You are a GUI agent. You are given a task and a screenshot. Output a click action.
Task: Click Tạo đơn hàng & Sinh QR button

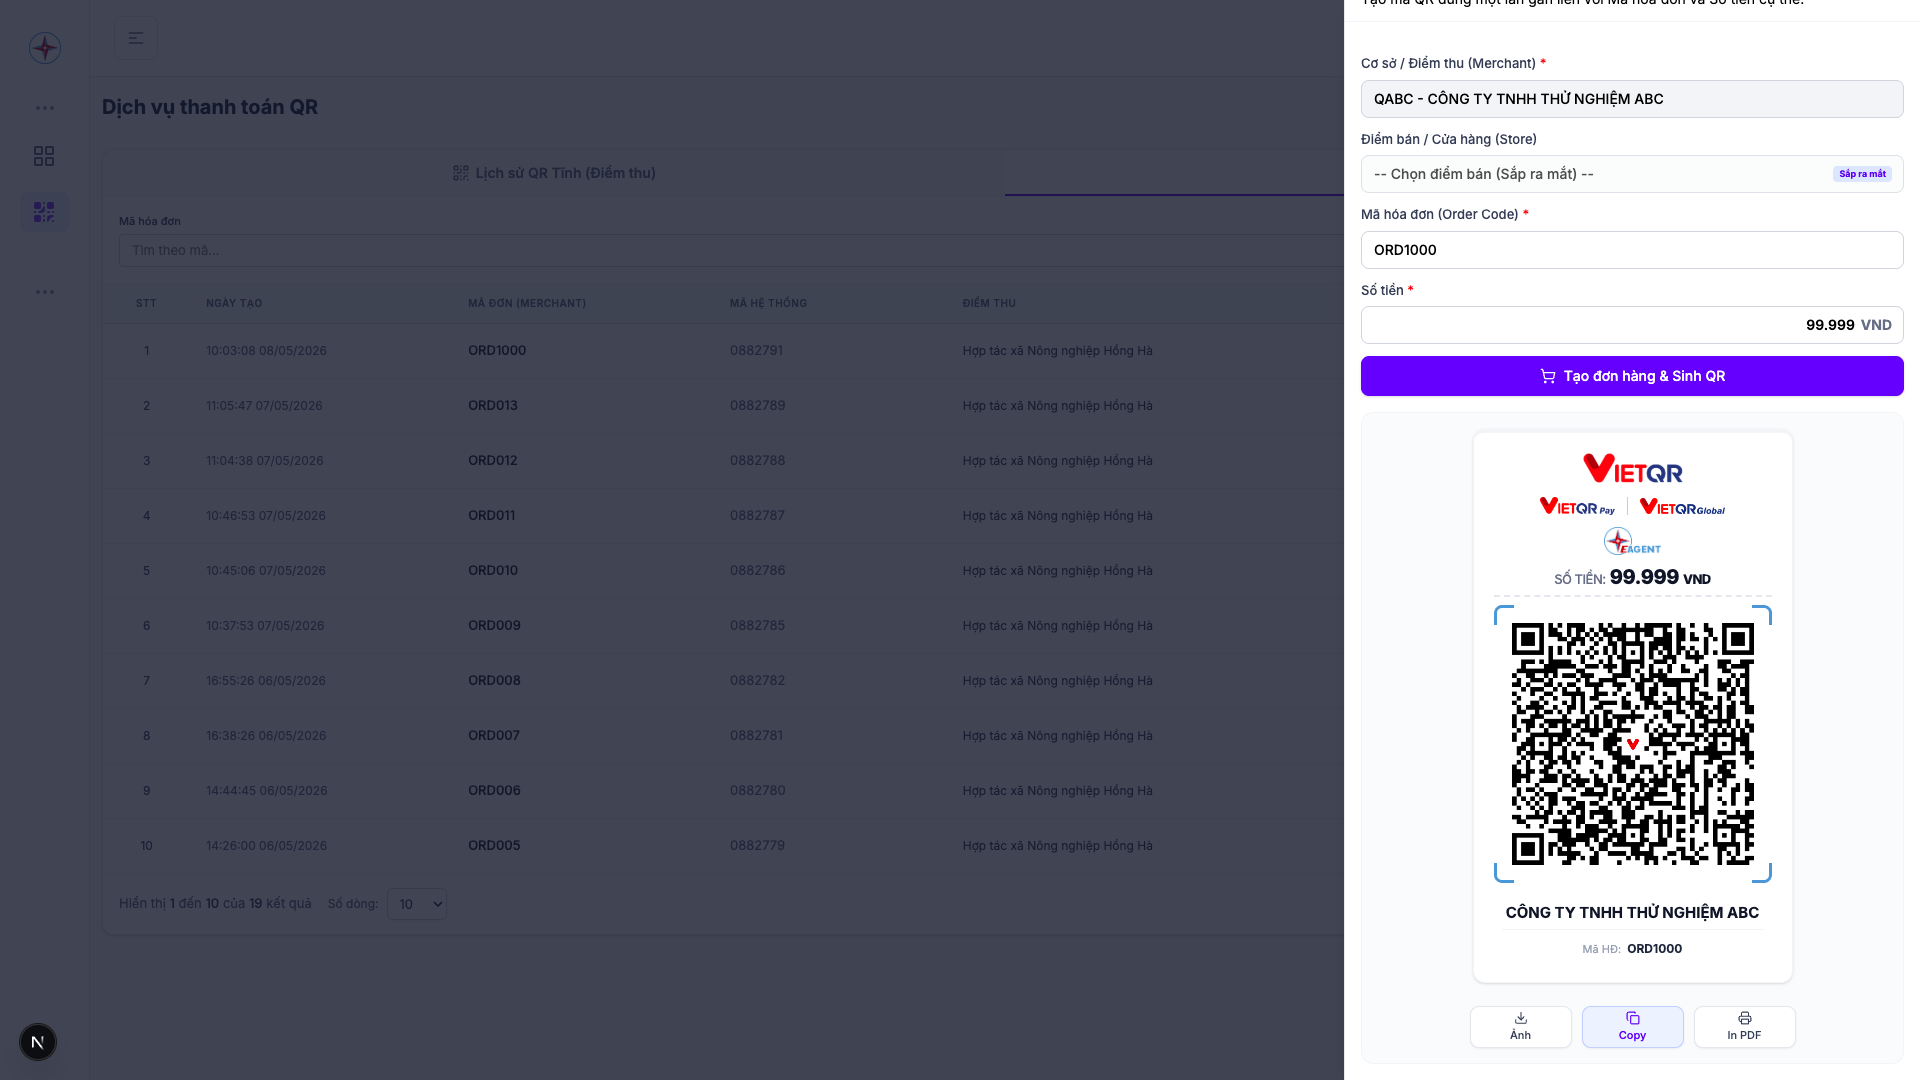click(x=1632, y=376)
